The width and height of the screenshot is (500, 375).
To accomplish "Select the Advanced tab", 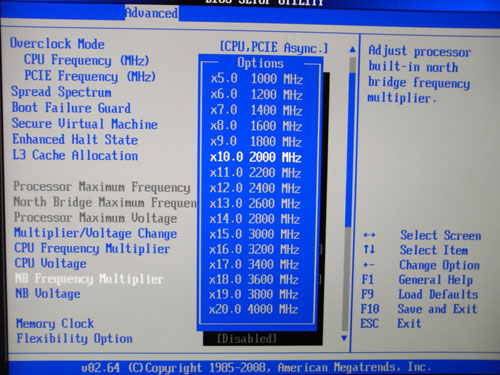I will tap(152, 13).
